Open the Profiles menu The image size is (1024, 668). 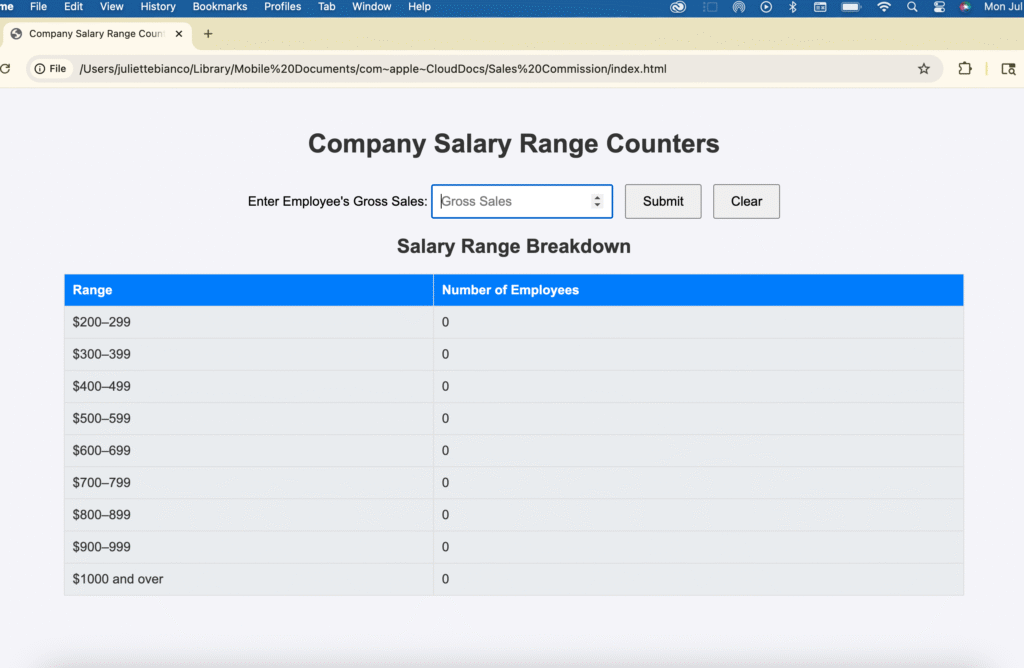(x=282, y=7)
